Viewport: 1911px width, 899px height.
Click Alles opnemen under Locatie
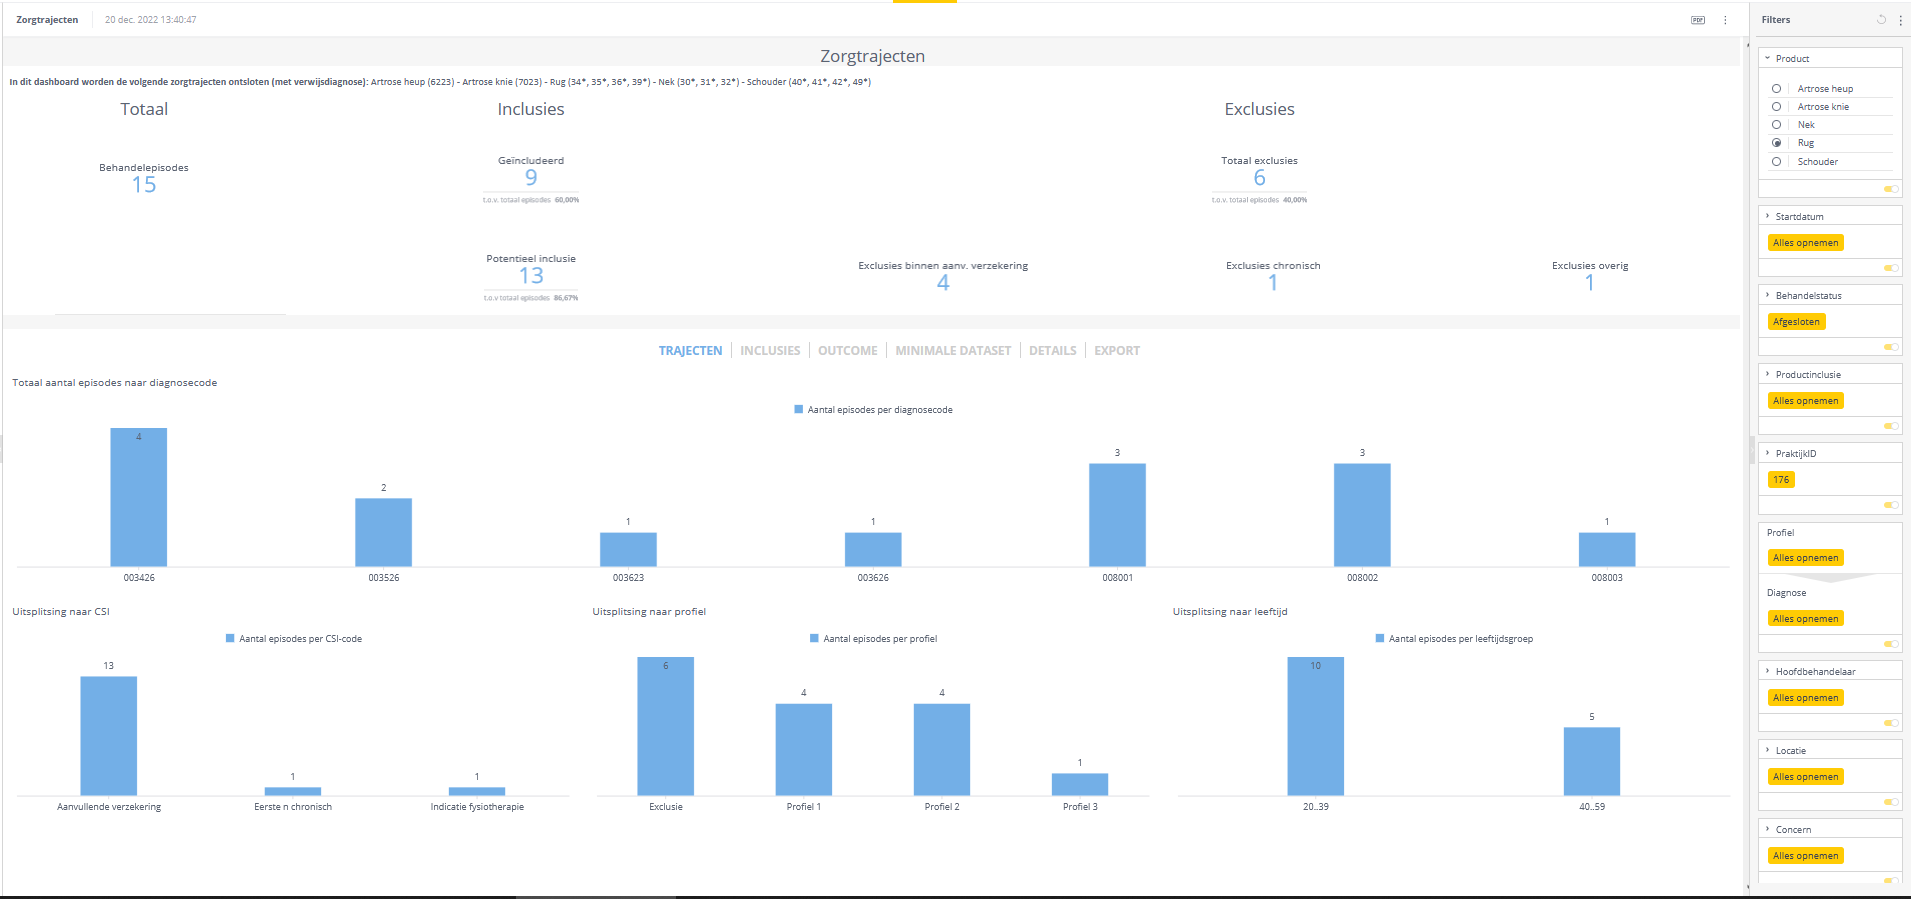tap(1806, 777)
